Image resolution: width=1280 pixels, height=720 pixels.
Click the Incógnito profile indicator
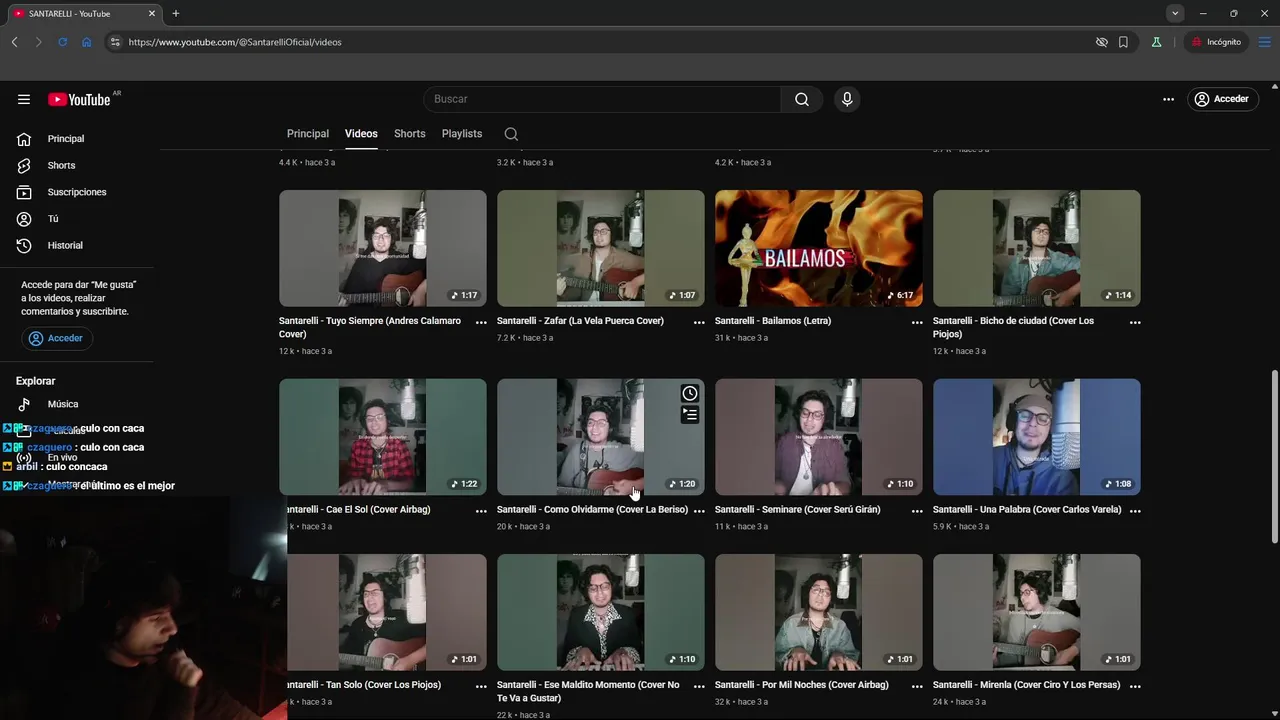pyautogui.click(x=1216, y=42)
